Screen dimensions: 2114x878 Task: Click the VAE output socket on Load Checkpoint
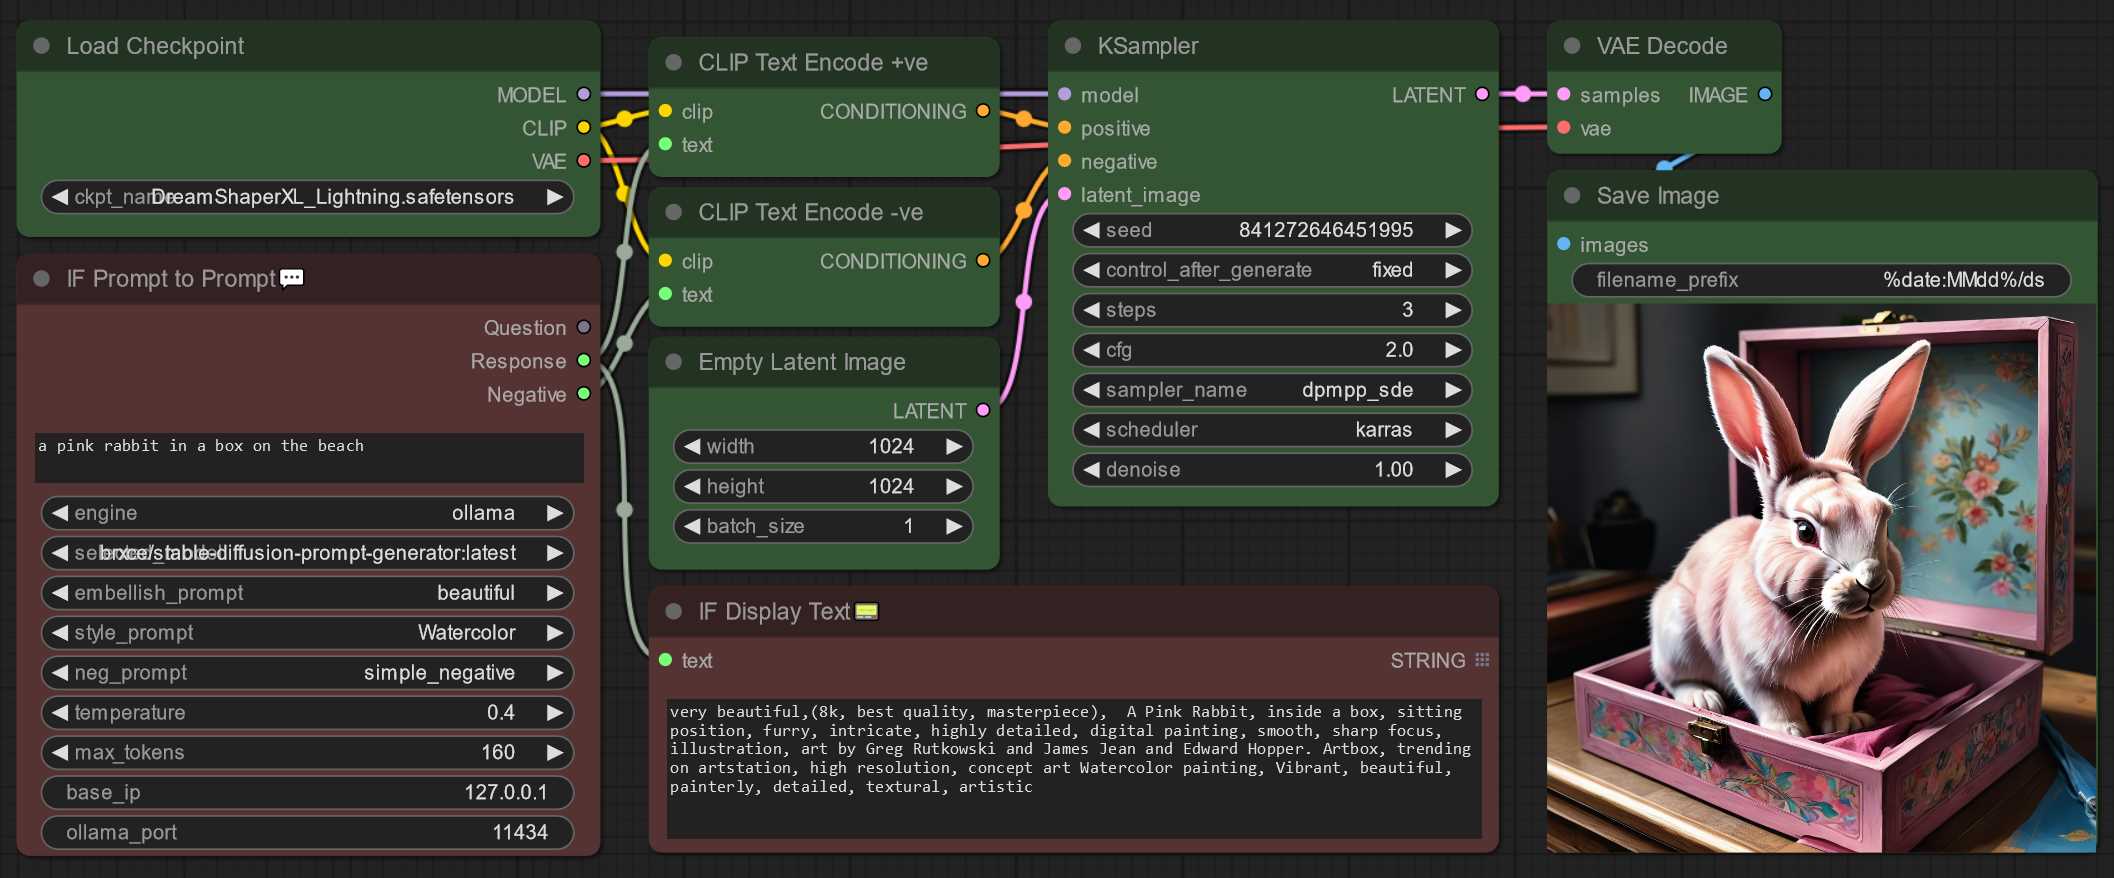(x=584, y=161)
